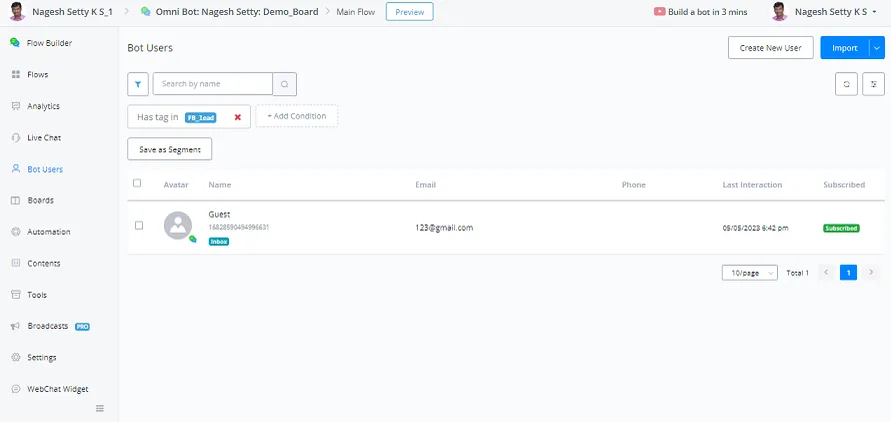The width and height of the screenshot is (891, 422).
Task: Remove the FB_lead tag condition
Action: (x=238, y=117)
